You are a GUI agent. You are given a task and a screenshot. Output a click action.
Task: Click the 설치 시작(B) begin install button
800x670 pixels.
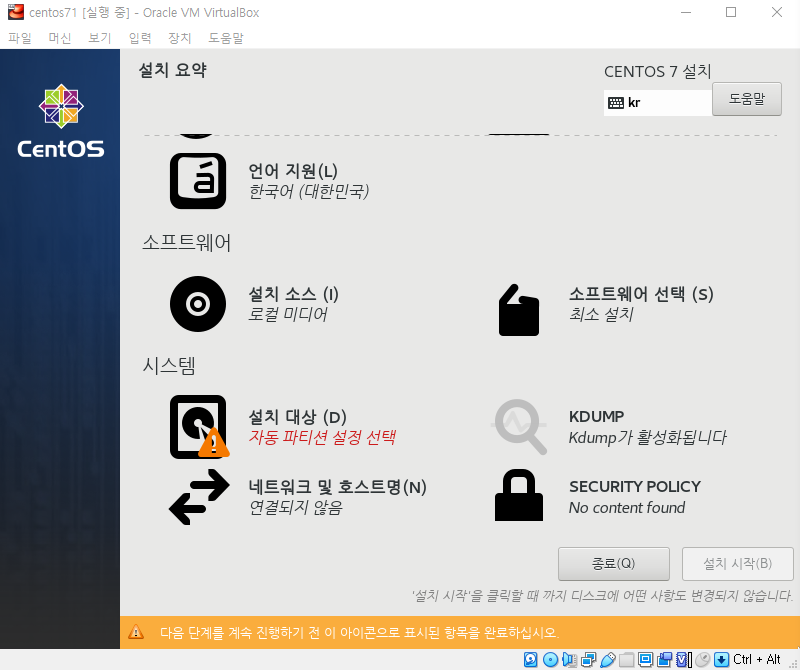pos(737,564)
